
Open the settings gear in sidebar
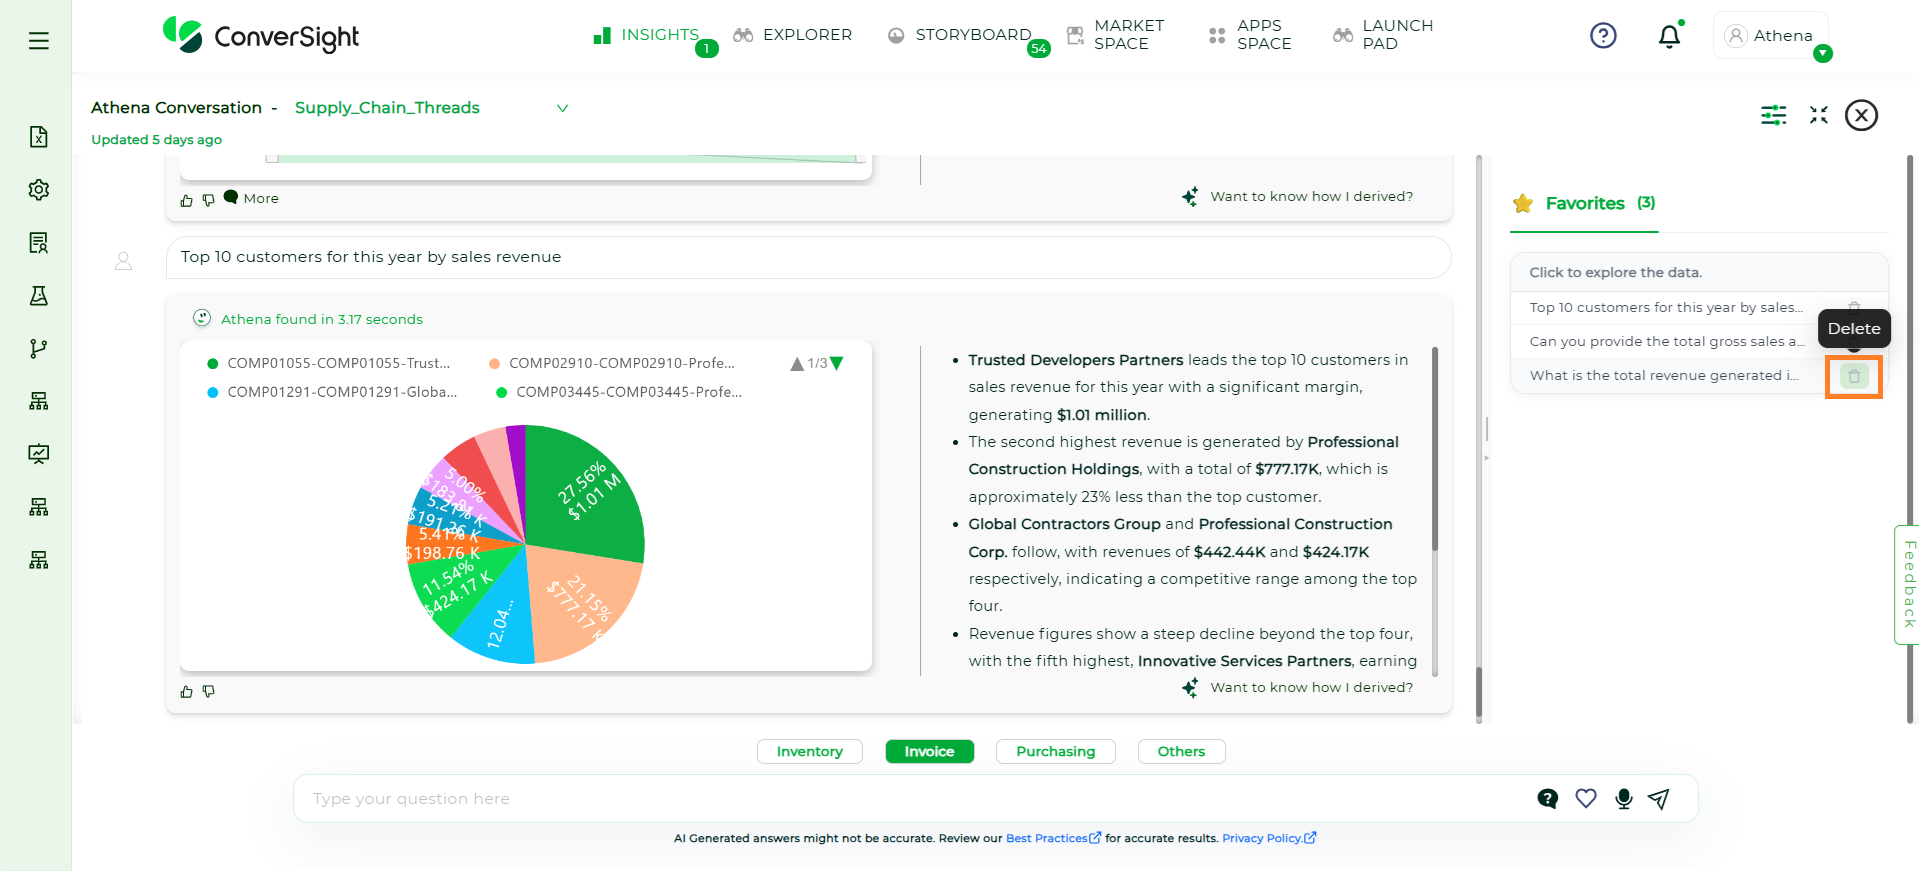coord(39,190)
